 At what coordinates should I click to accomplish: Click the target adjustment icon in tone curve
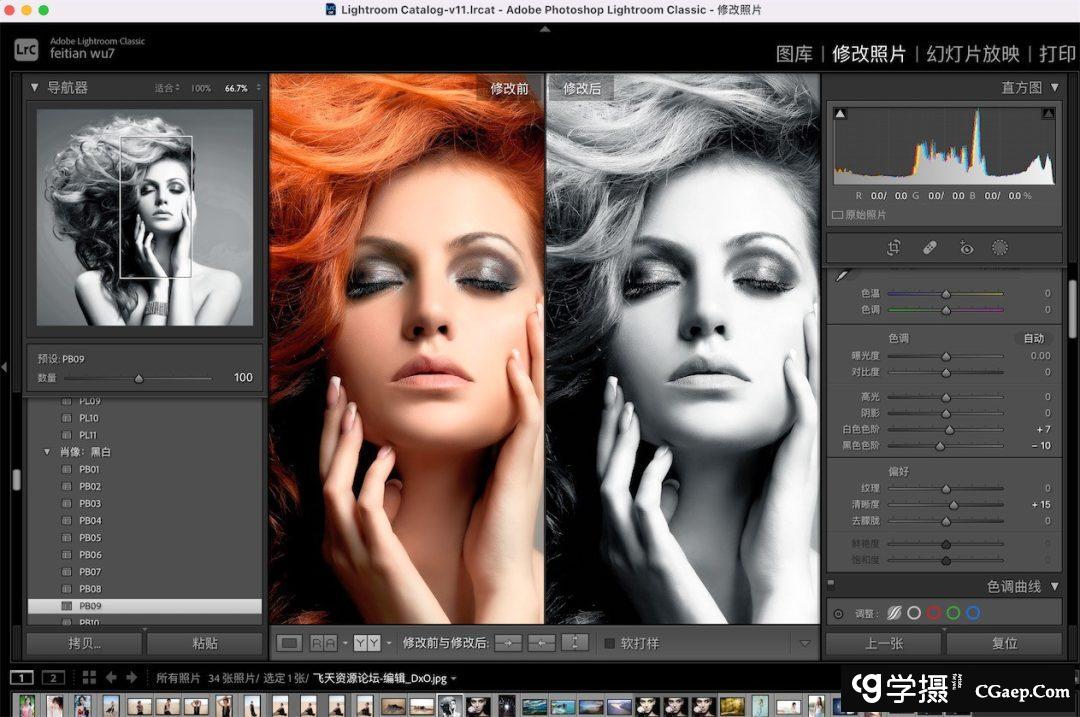[838, 614]
